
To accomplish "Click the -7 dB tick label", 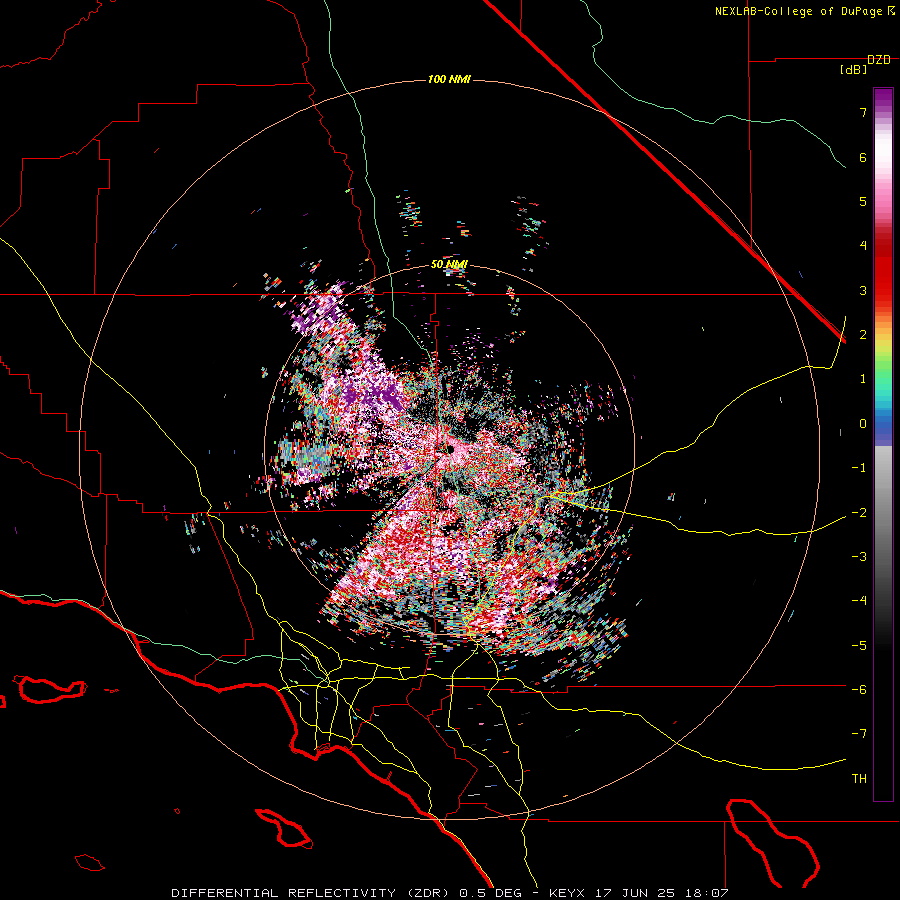I will pos(859,734).
